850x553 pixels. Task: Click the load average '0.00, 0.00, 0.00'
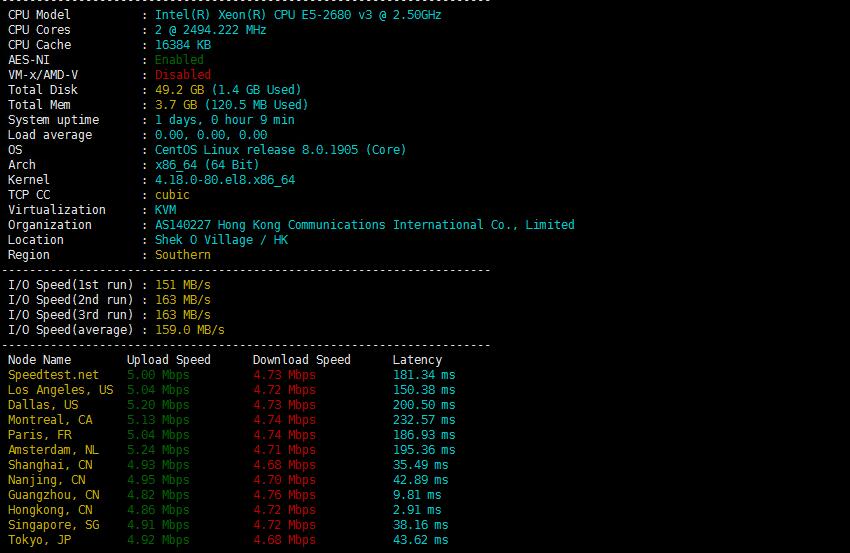(211, 135)
